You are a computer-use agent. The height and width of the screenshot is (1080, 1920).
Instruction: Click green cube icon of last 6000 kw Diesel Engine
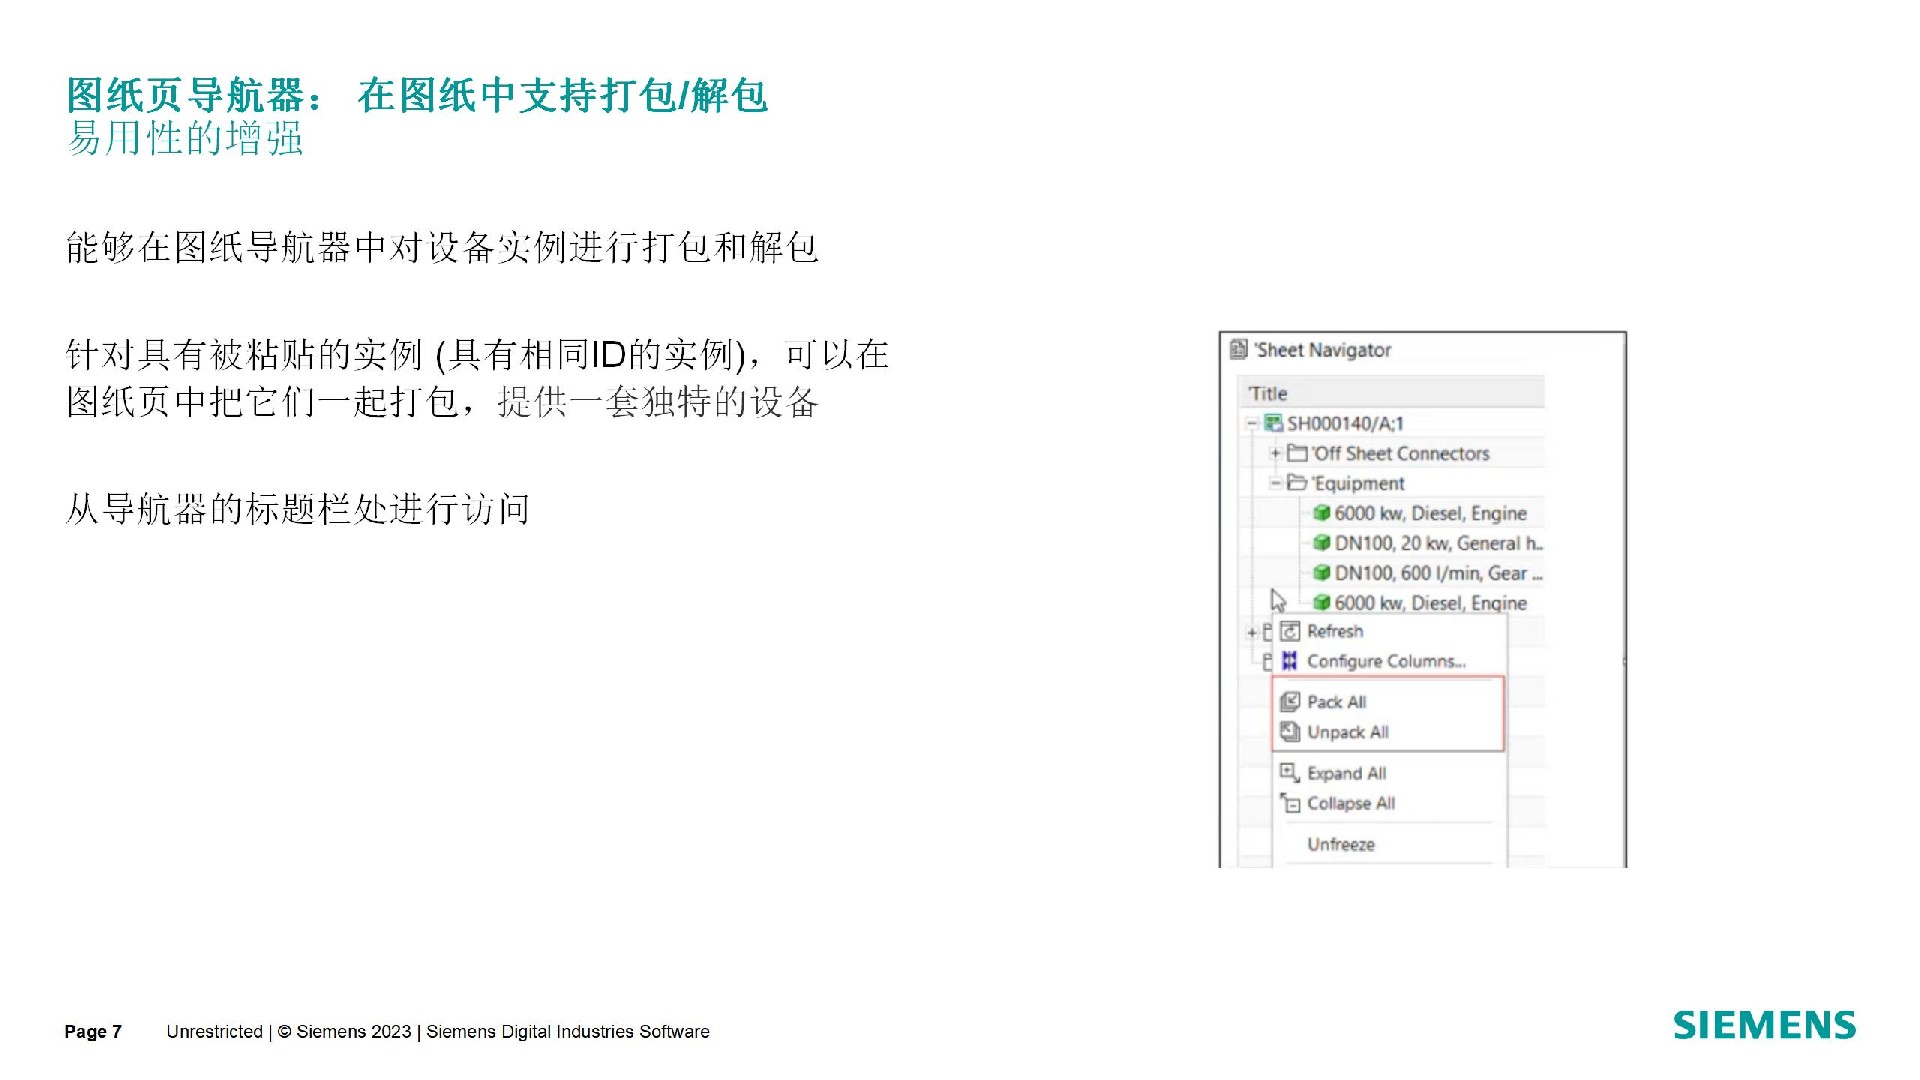coord(1322,602)
